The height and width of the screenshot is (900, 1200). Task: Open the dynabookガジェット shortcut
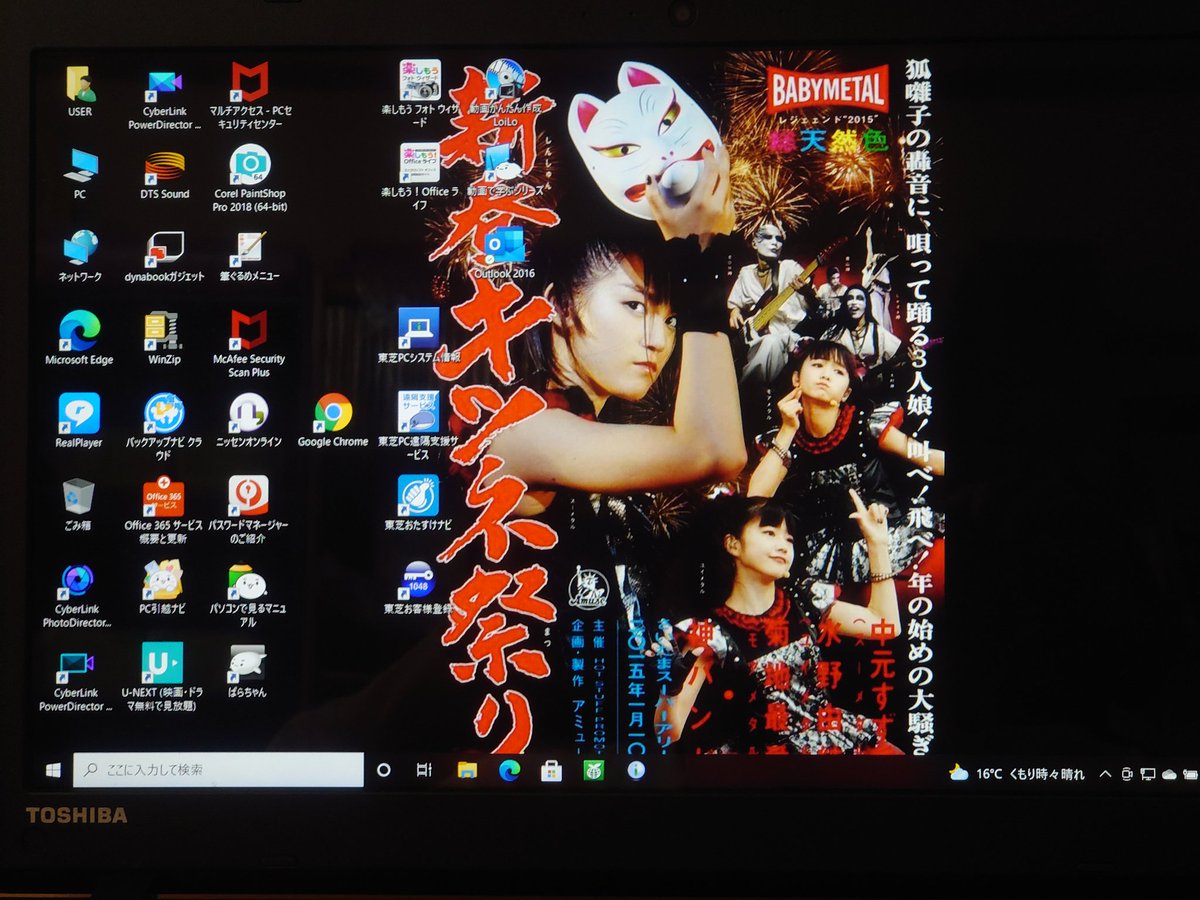164,256
